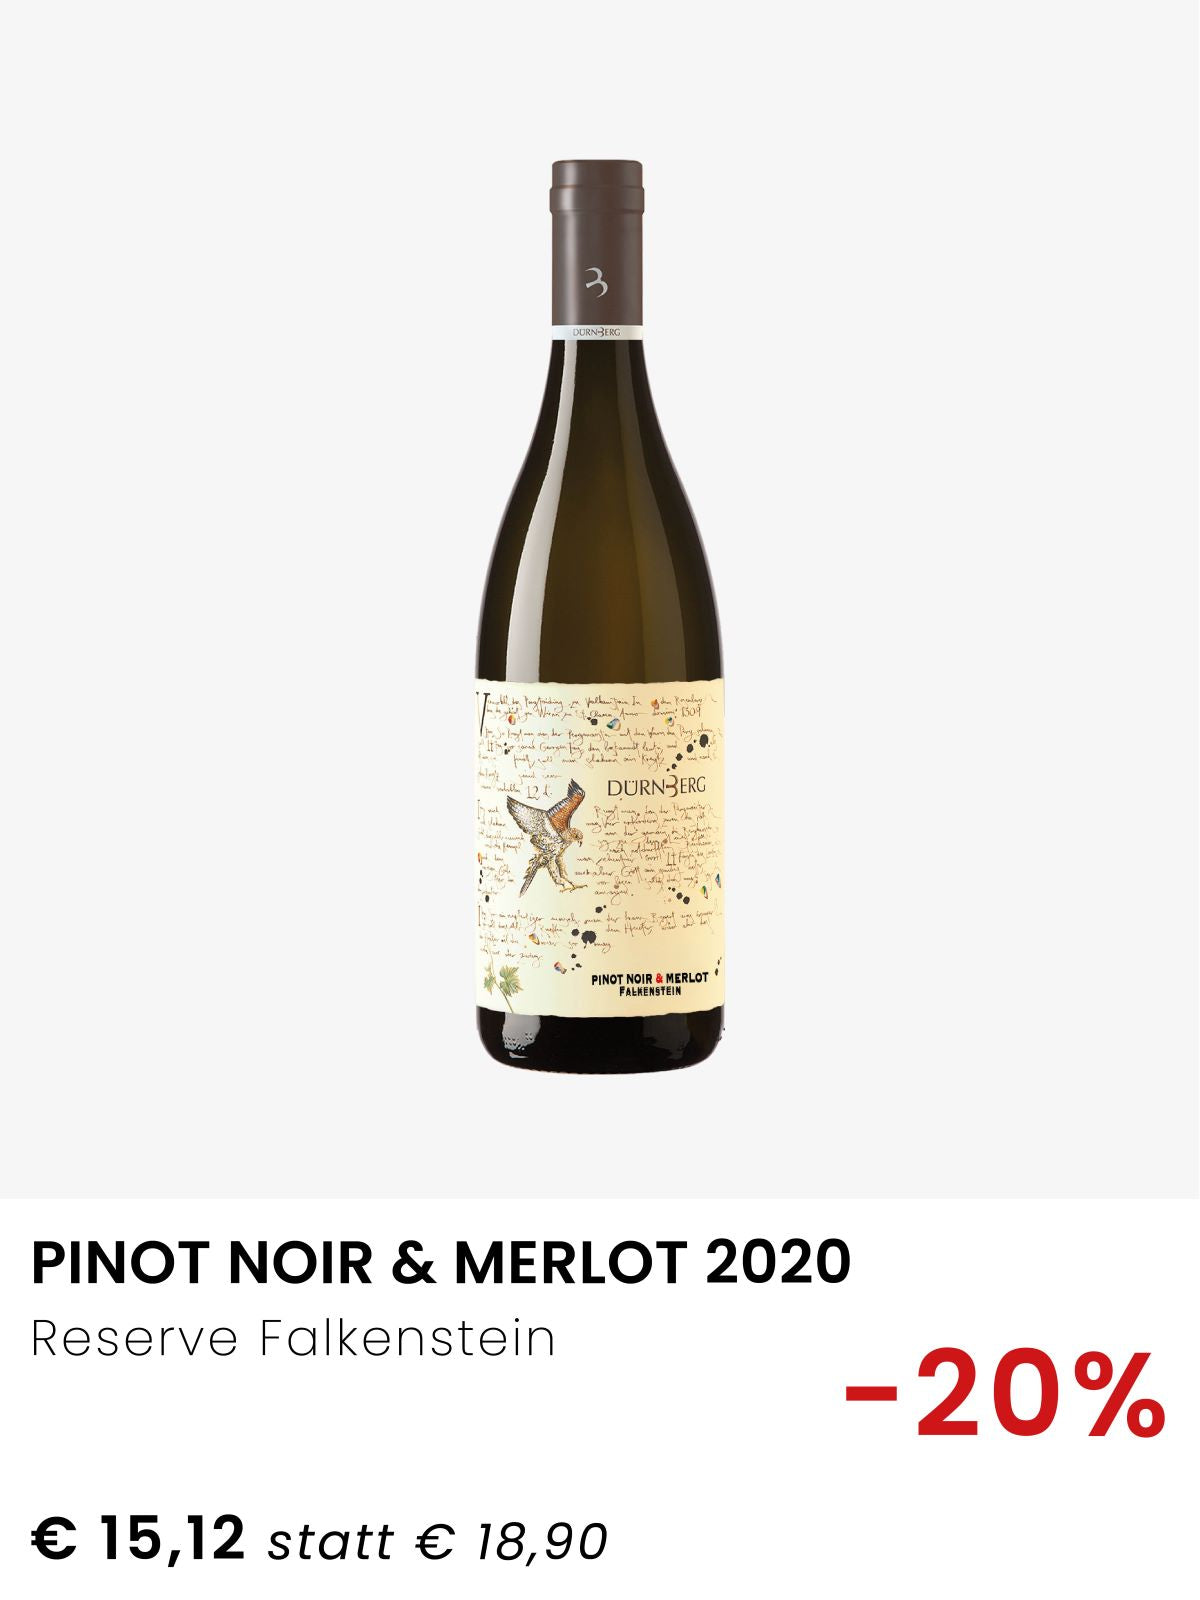Click the brown capsule top of the bottle
This screenshot has height=1600, width=1200.
click(x=597, y=243)
